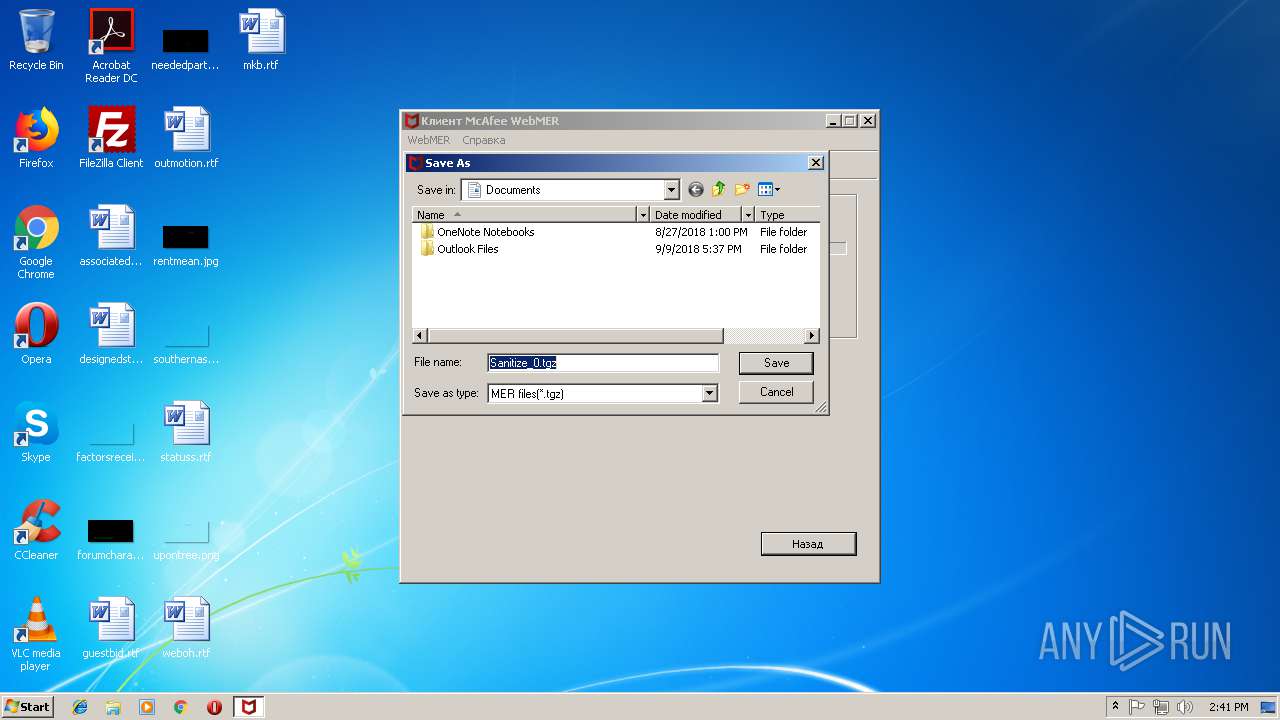Image resolution: width=1280 pixels, height=720 pixels.
Task: Select the mkb.rtf desktop file
Action: 261,40
